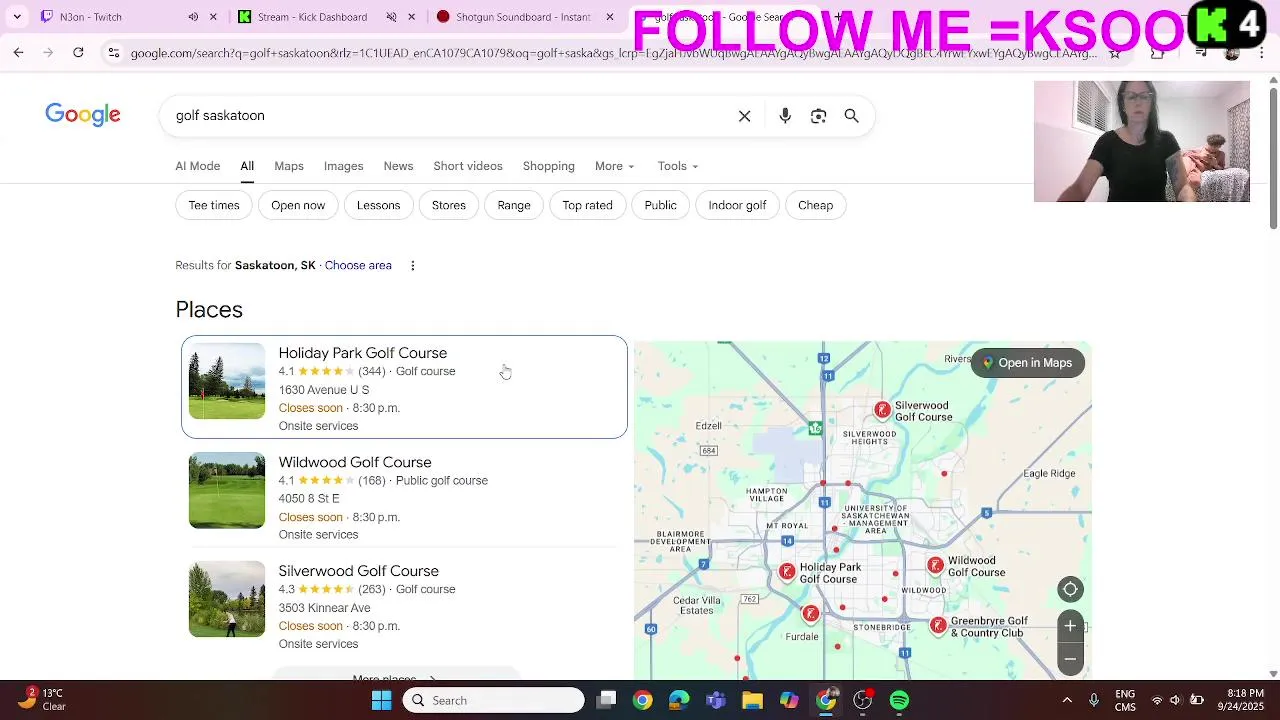1280x720 pixels.
Task: Click the Silverwood Golf Course thumbnail
Action: (227, 599)
